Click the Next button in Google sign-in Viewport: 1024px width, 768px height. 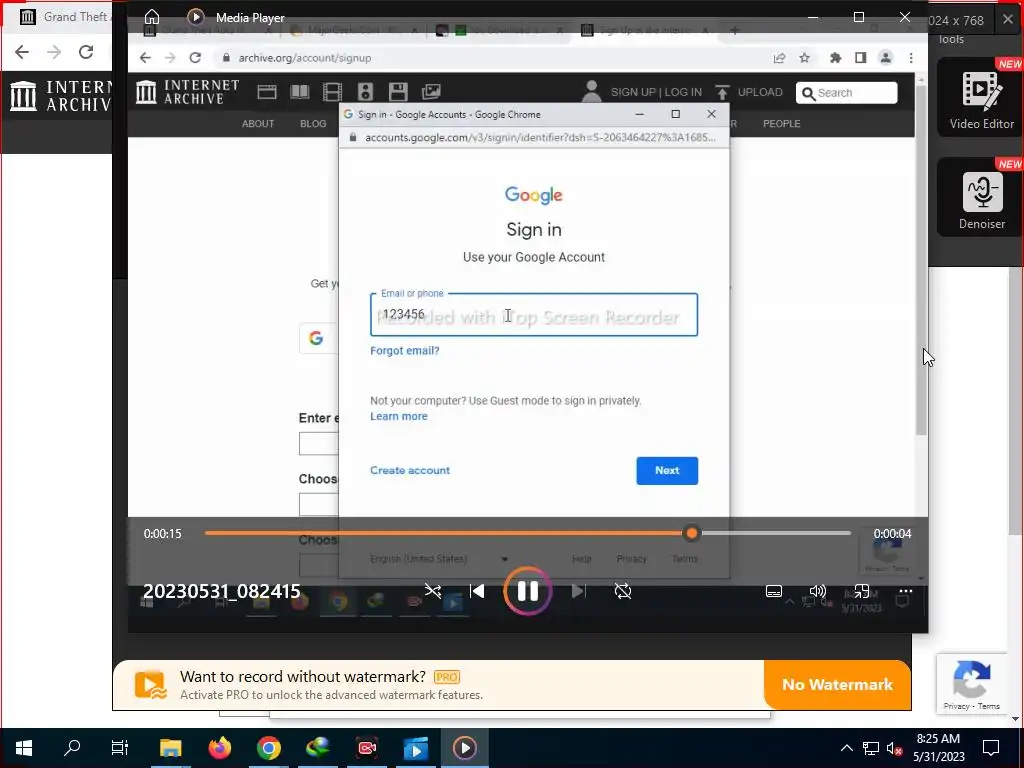pos(667,470)
